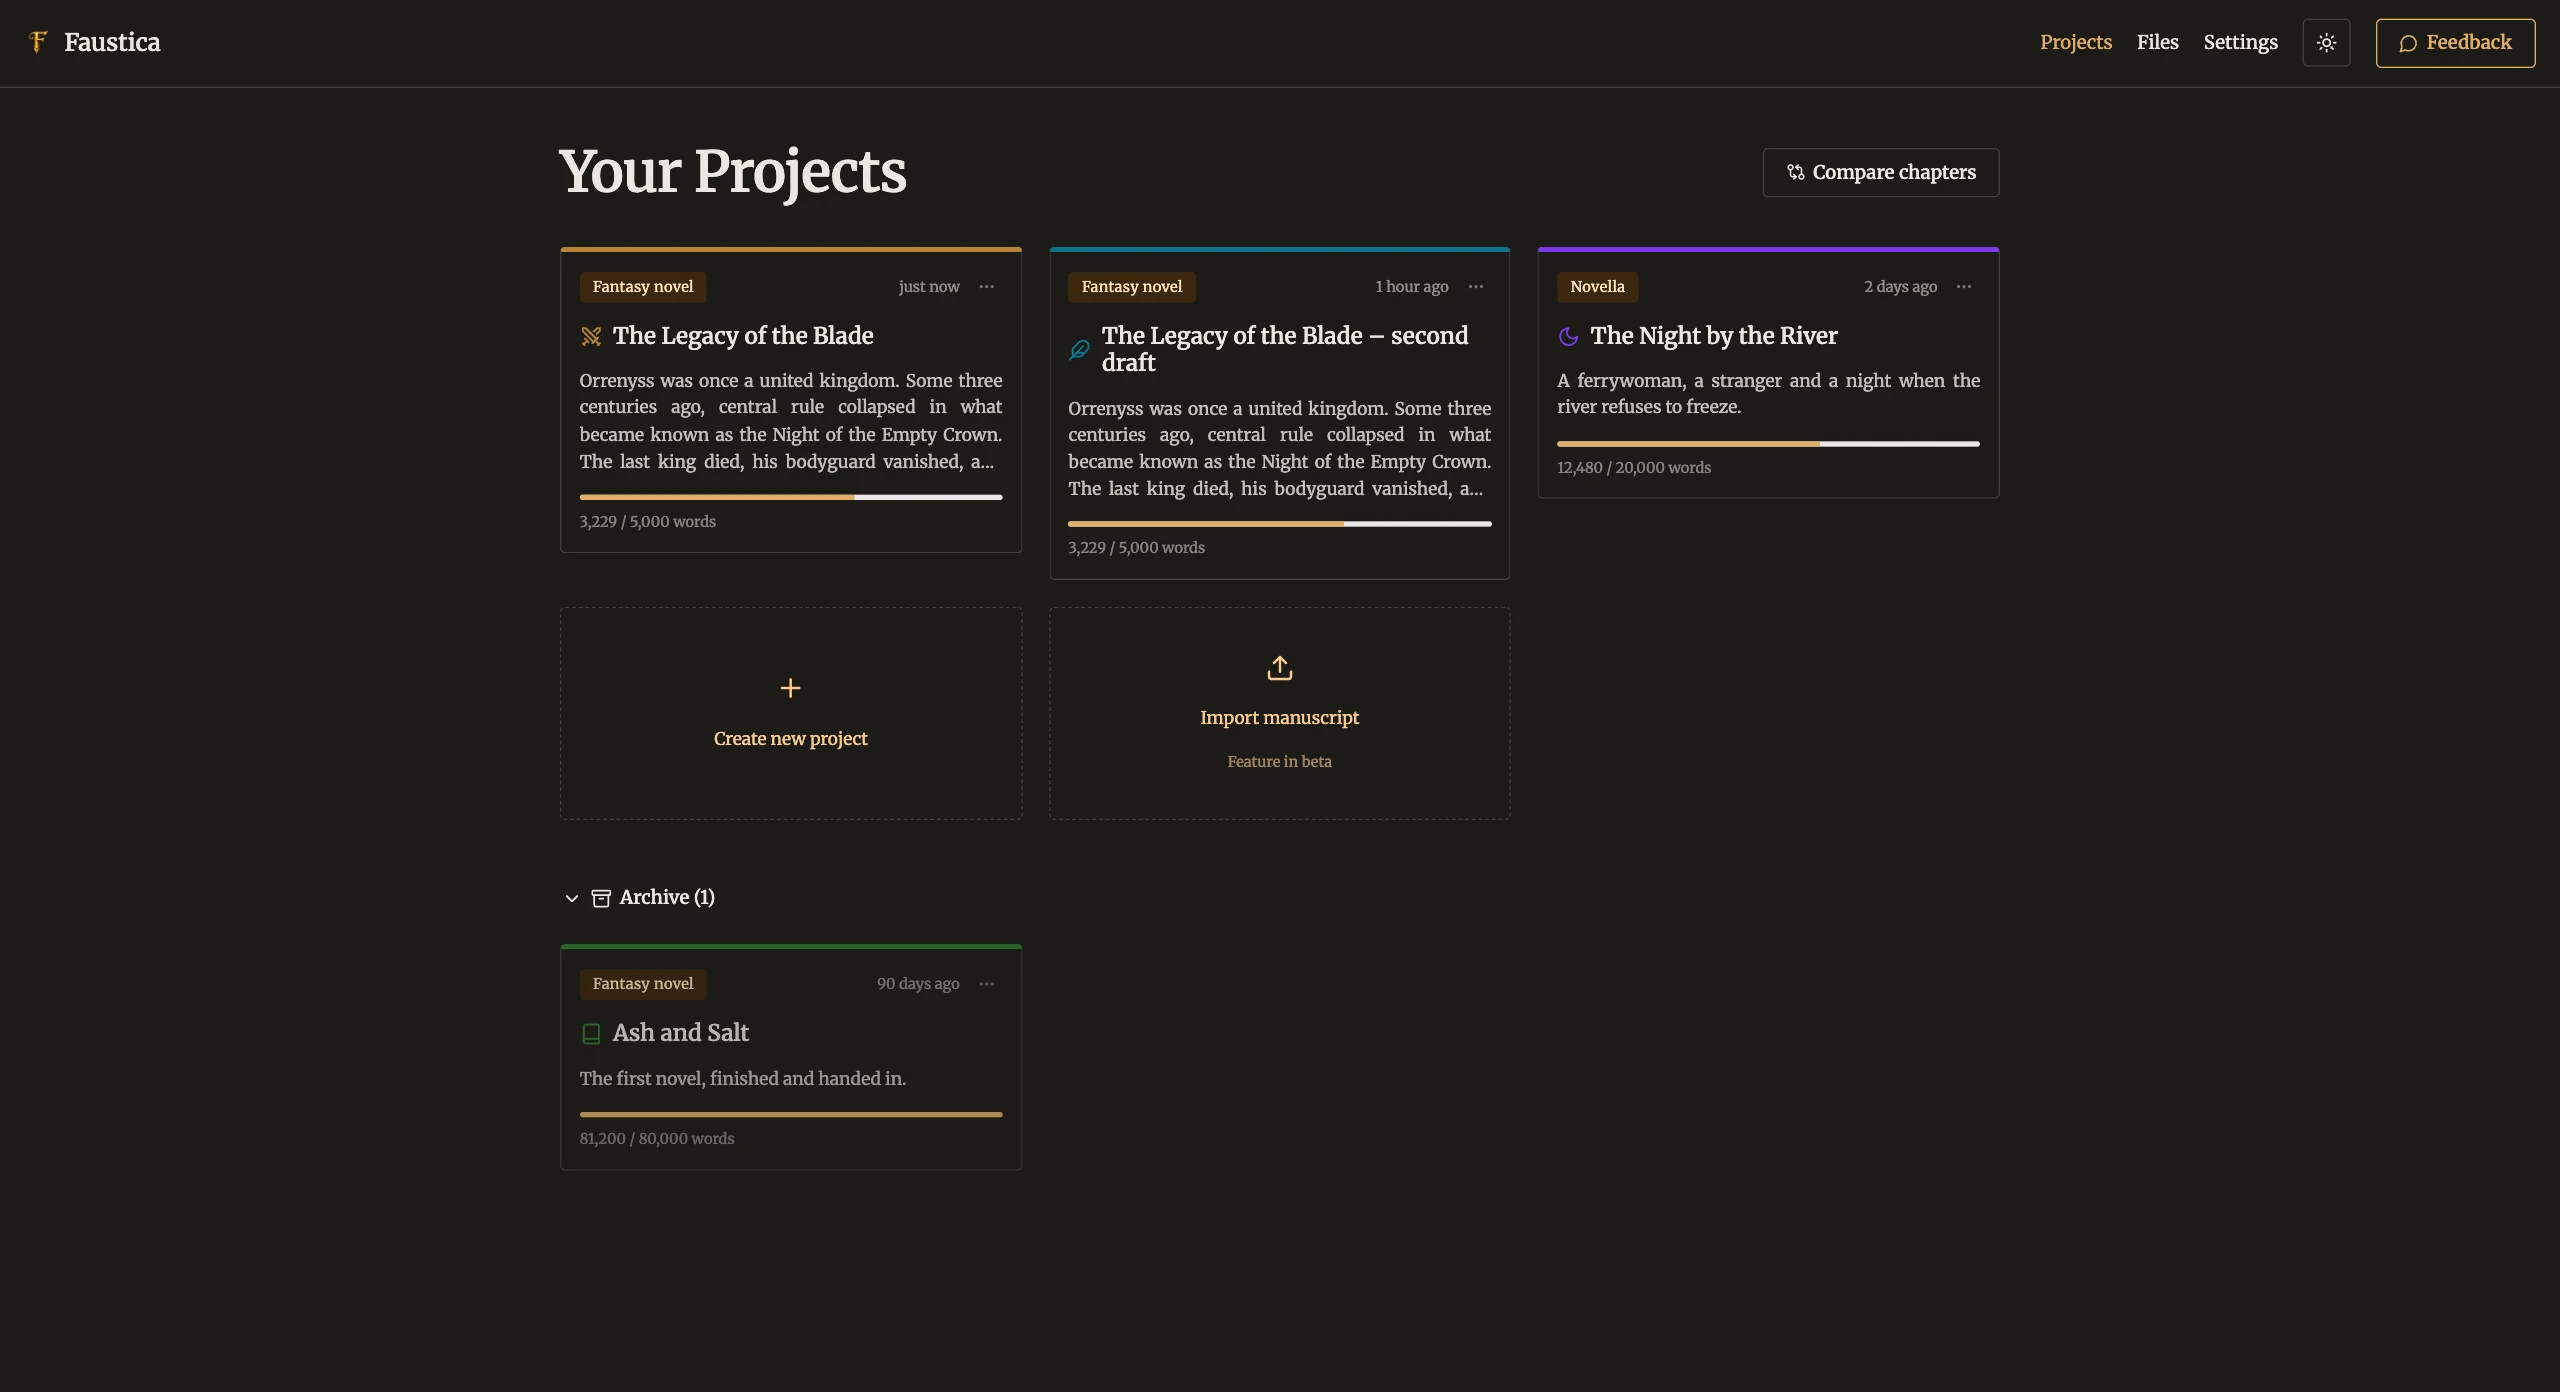Screen dimensions: 2560x1392
Task: Collapse the Archive section chevron
Action: click(571, 898)
